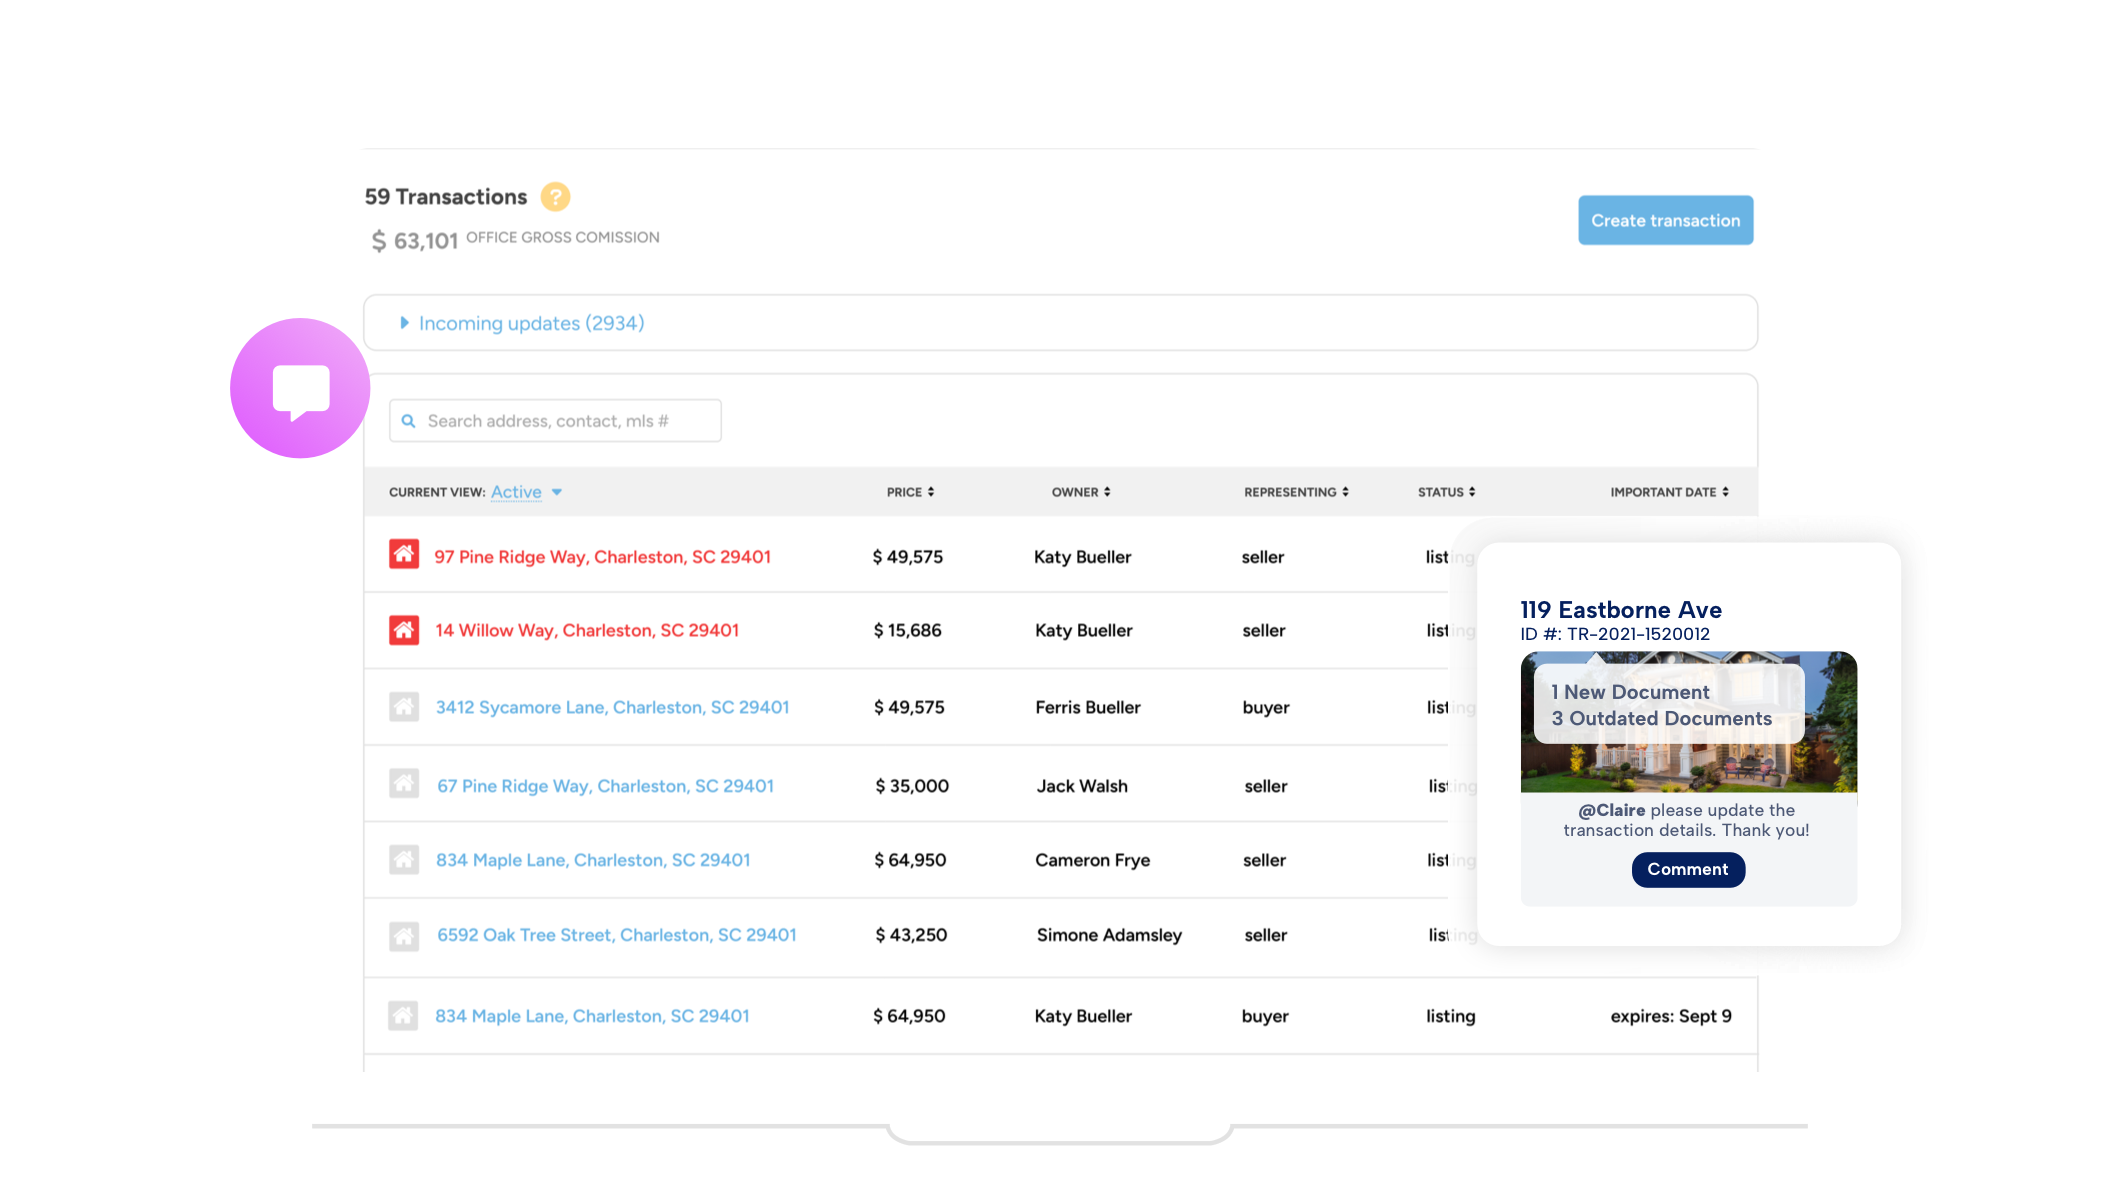The height and width of the screenshot is (1200, 2120).
Task: Expand the Incoming updates (2934) section
Action: (530, 323)
